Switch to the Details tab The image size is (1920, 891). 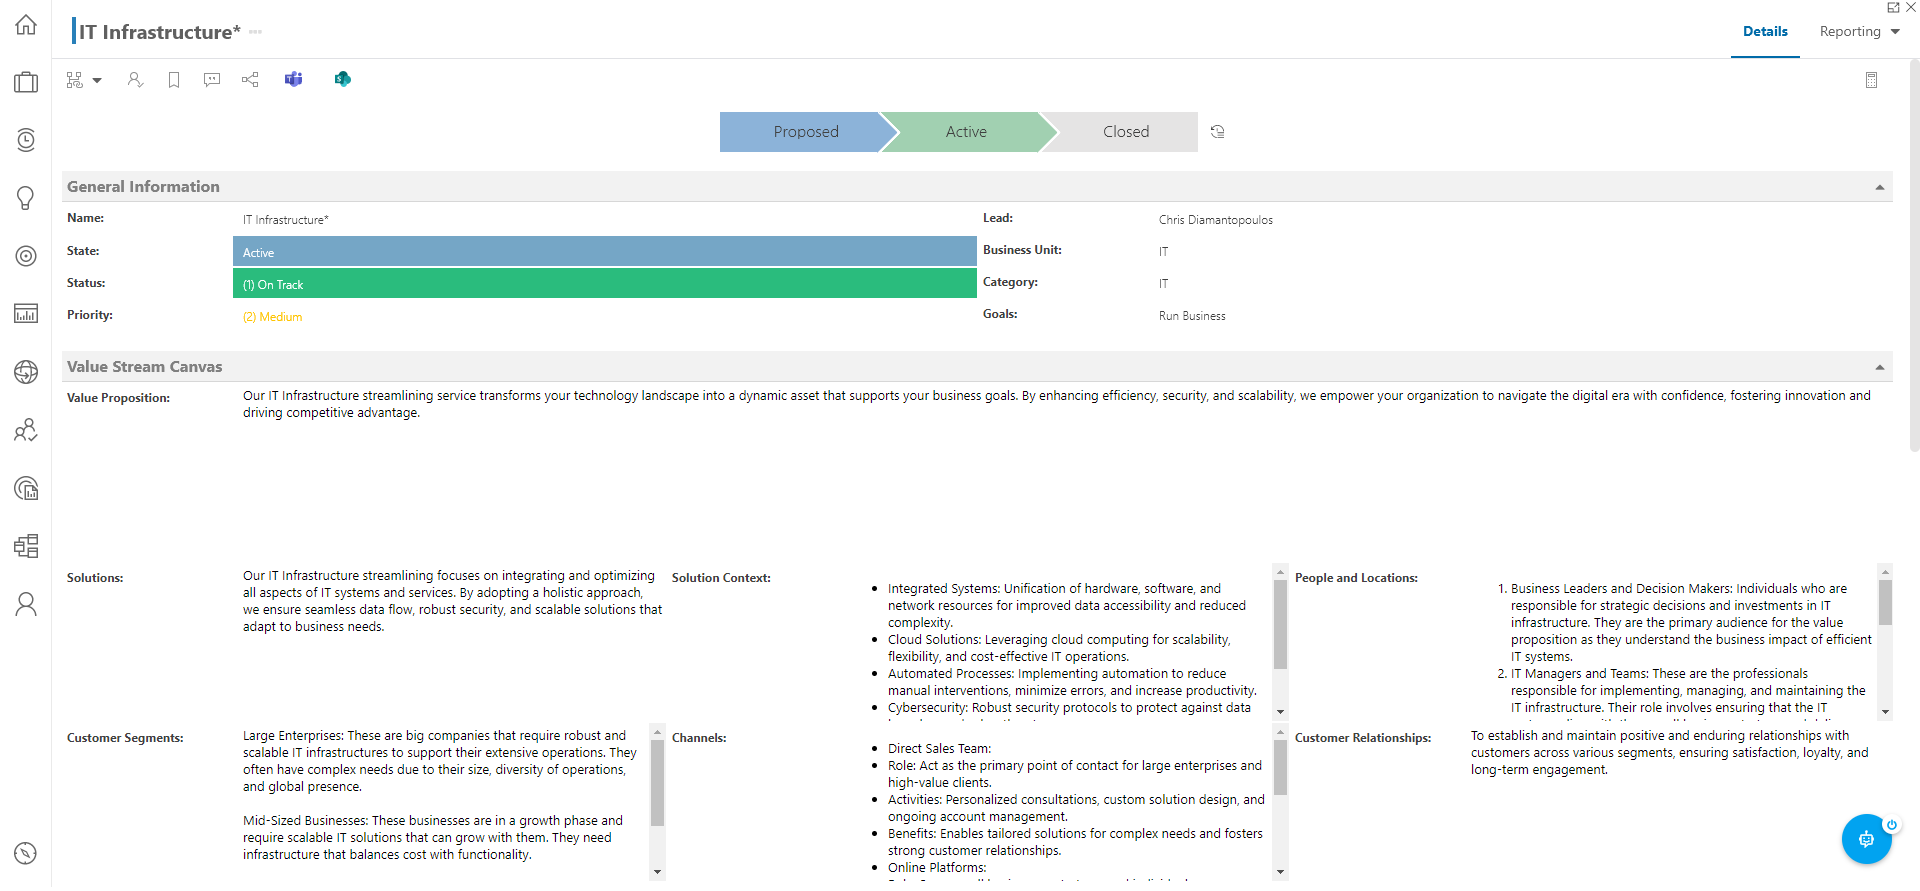pos(1765,31)
